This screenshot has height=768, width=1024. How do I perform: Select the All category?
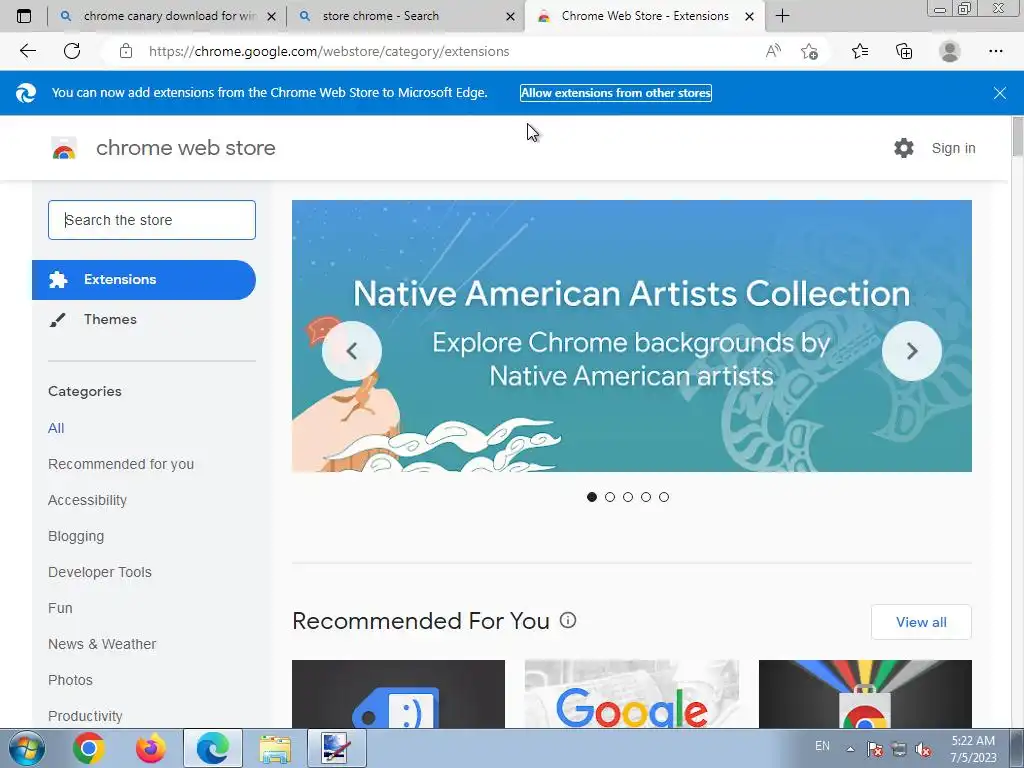point(56,428)
